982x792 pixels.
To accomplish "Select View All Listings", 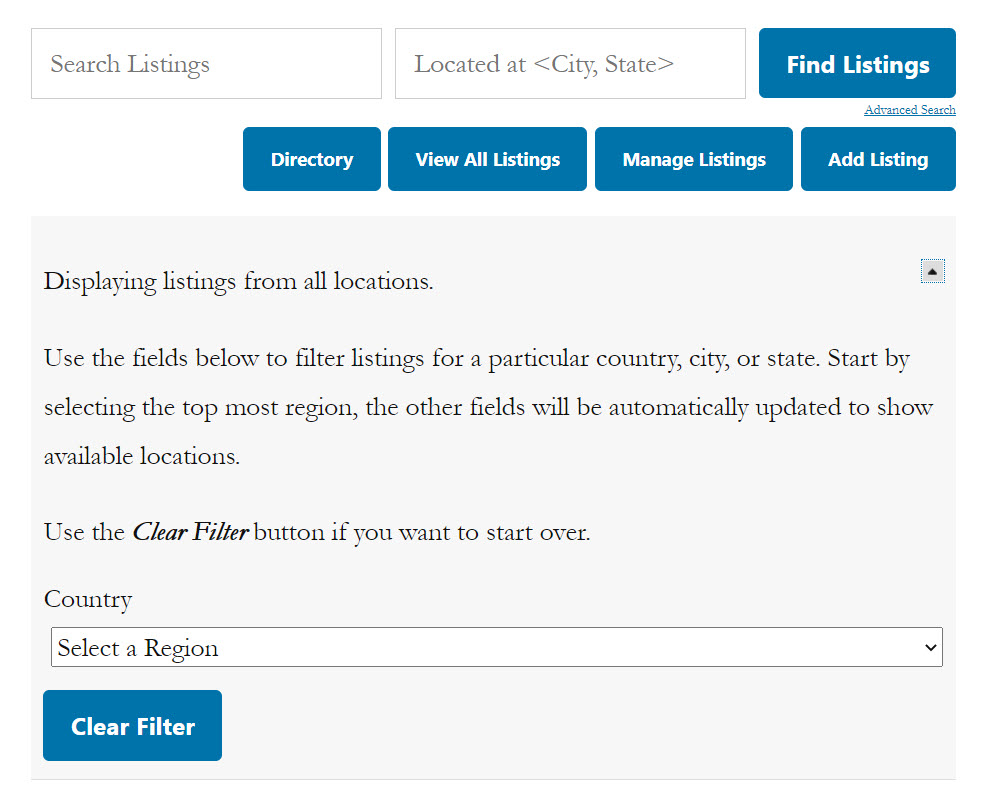I will (487, 159).
